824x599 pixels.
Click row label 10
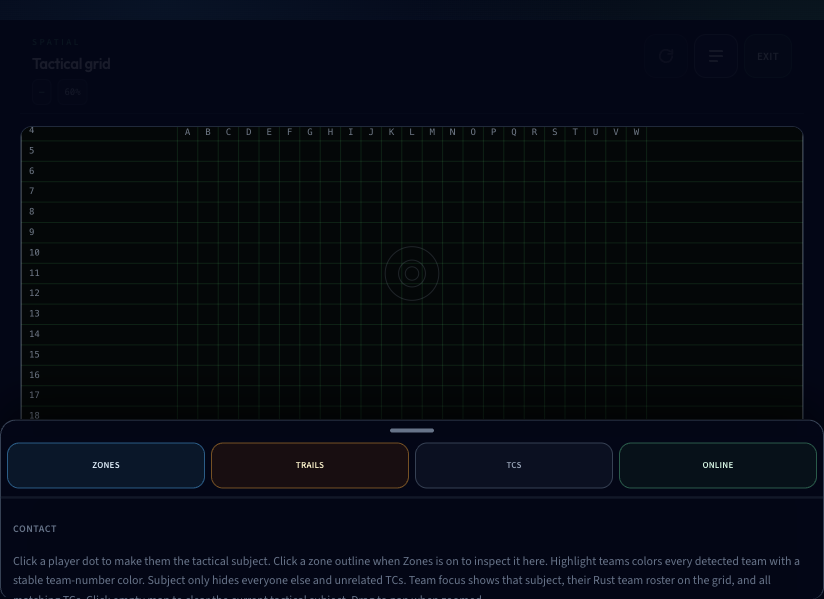[x=34, y=253]
